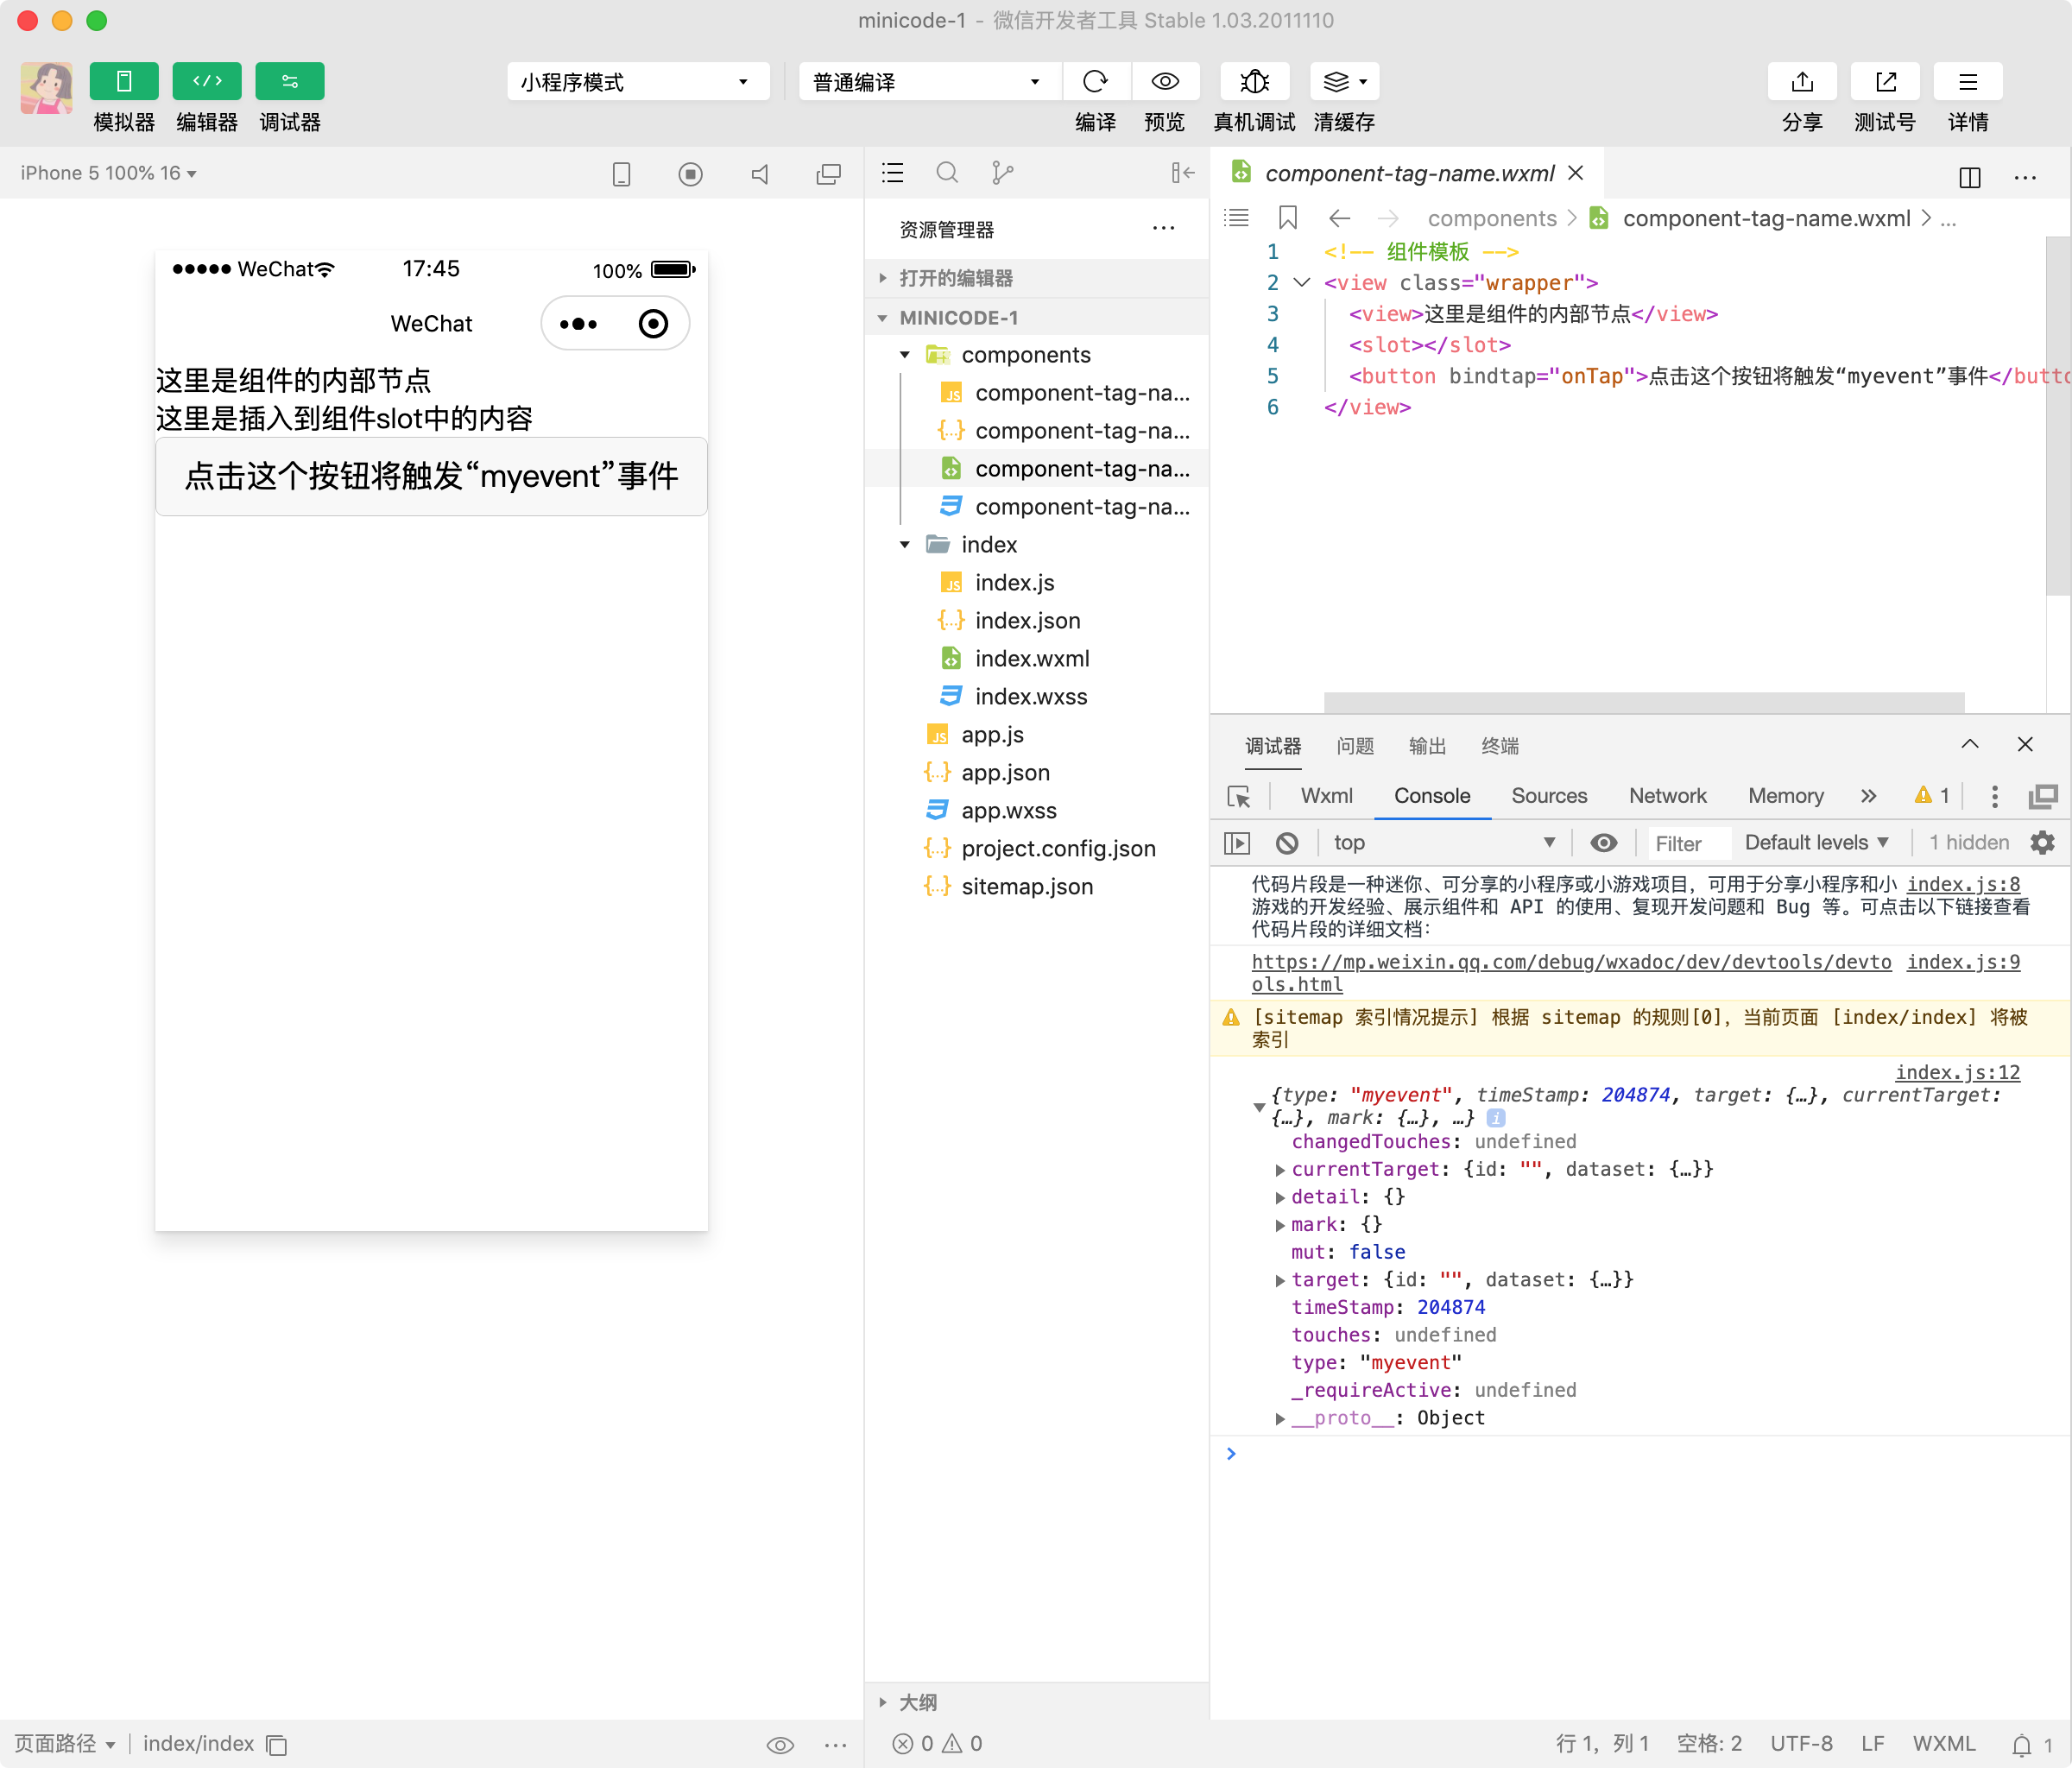Open the mini program mode dropdown
Viewport: 2072px width, 1768px height.
click(x=637, y=82)
